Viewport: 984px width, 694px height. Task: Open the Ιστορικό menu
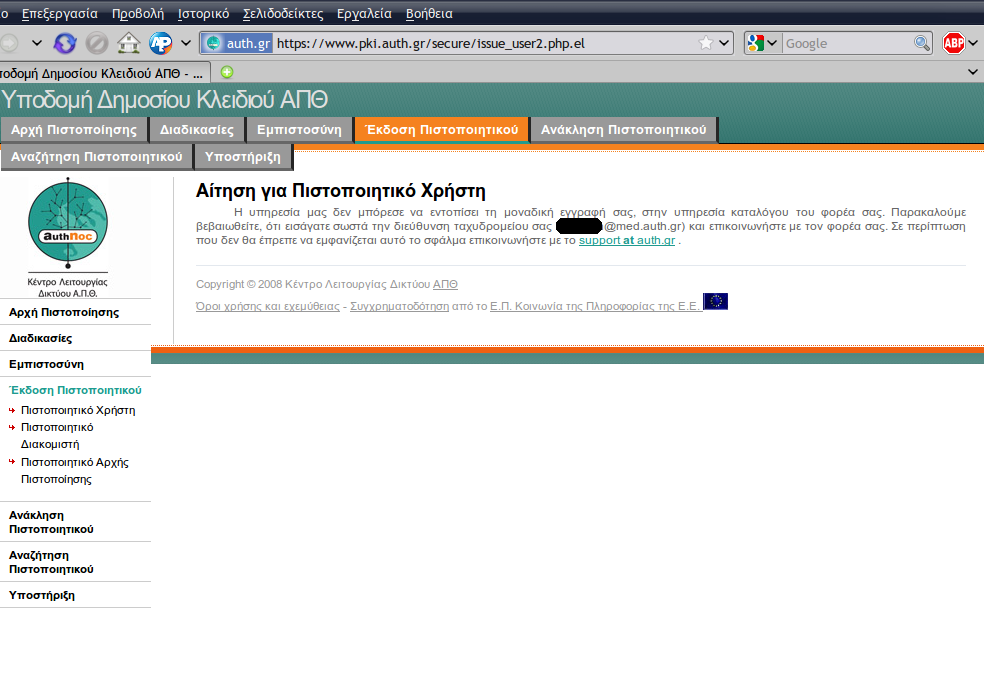click(203, 13)
